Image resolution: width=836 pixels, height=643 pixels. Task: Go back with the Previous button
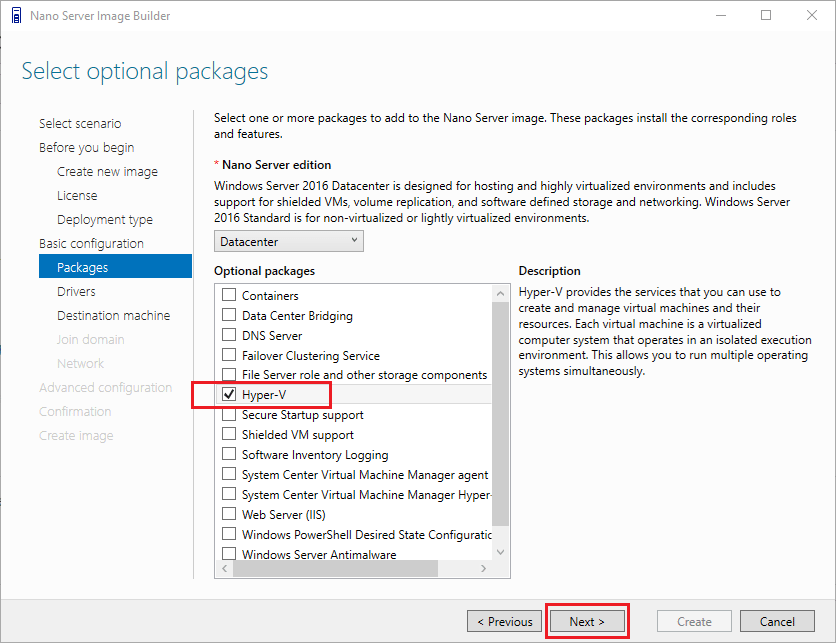(x=505, y=622)
